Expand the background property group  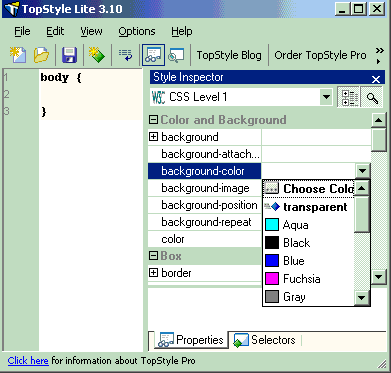(x=153, y=137)
